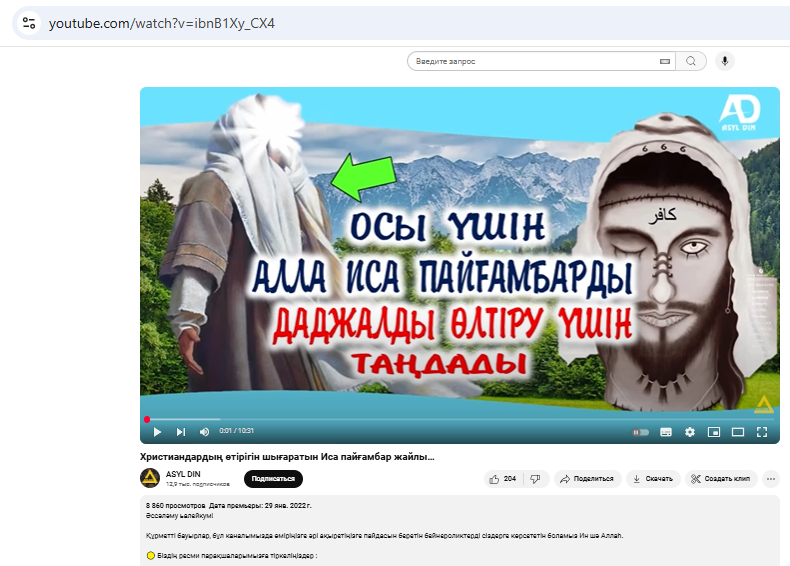This screenshot has width=790, height=566.
Task: Play the video
Action: click(x=157, y=432)
